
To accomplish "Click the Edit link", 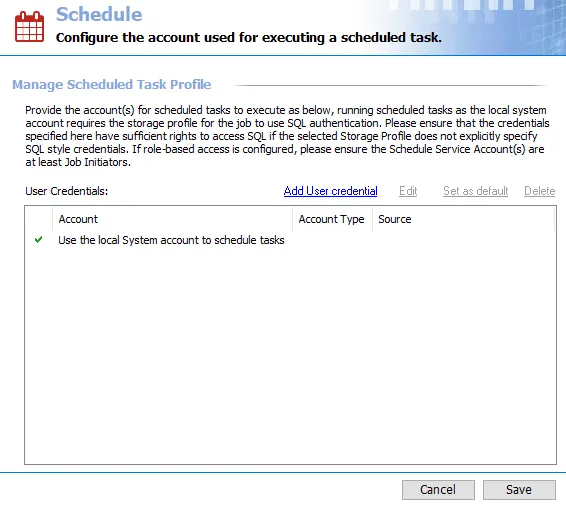I will tap(408, 191).
